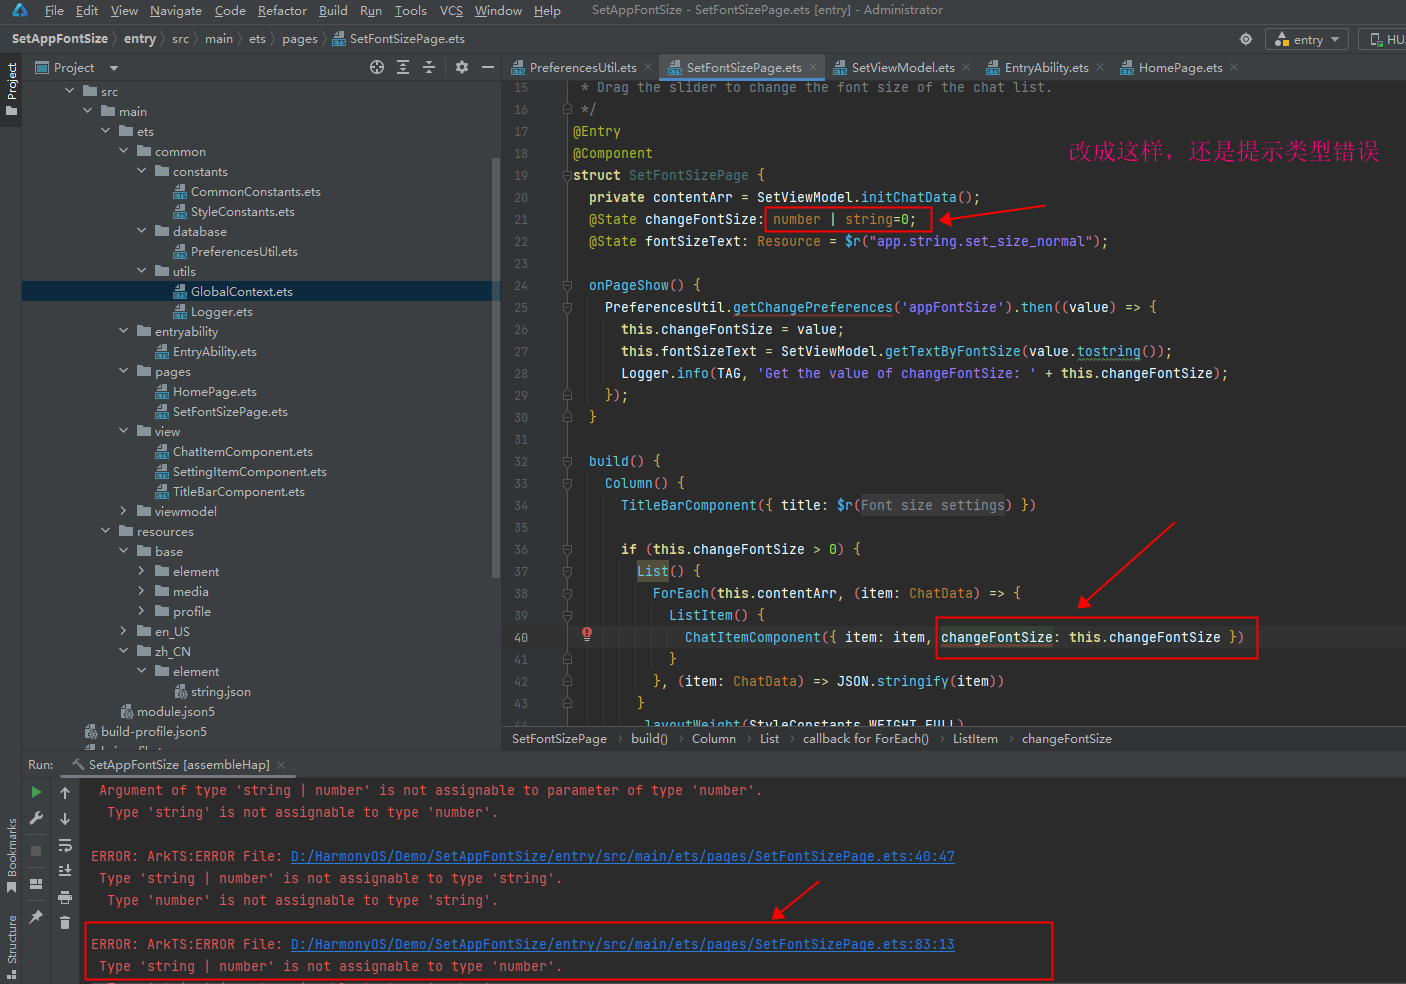
Task: Open error link SetFontSizePage.ets:40:47
Action: [622, 856]
